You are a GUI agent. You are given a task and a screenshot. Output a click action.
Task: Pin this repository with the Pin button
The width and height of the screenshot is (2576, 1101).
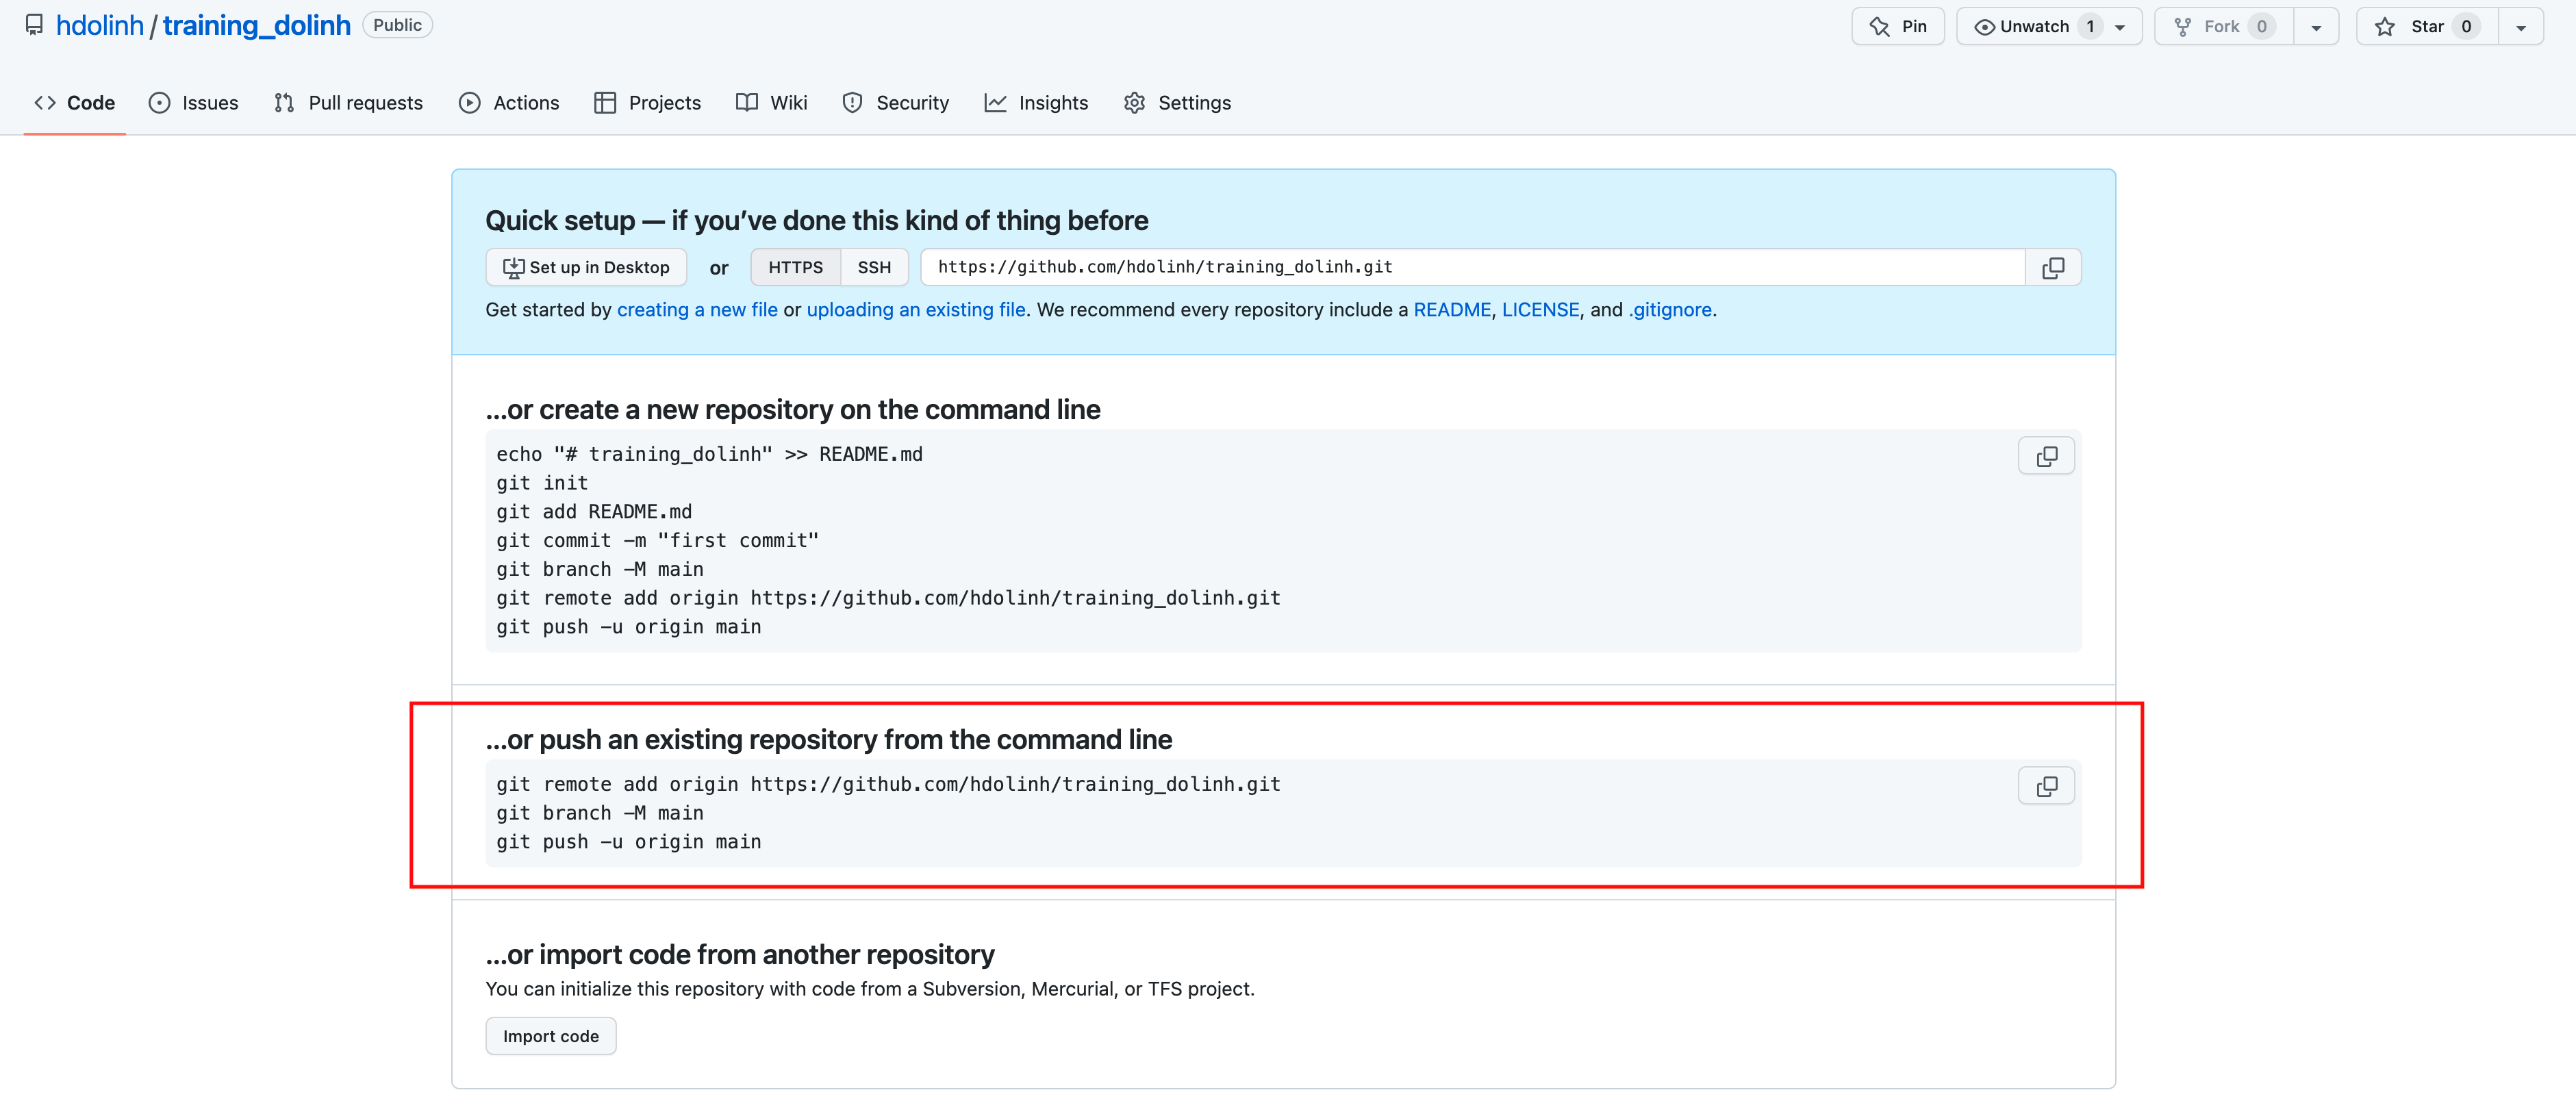pyautogui.click(x=1897, y=27)
